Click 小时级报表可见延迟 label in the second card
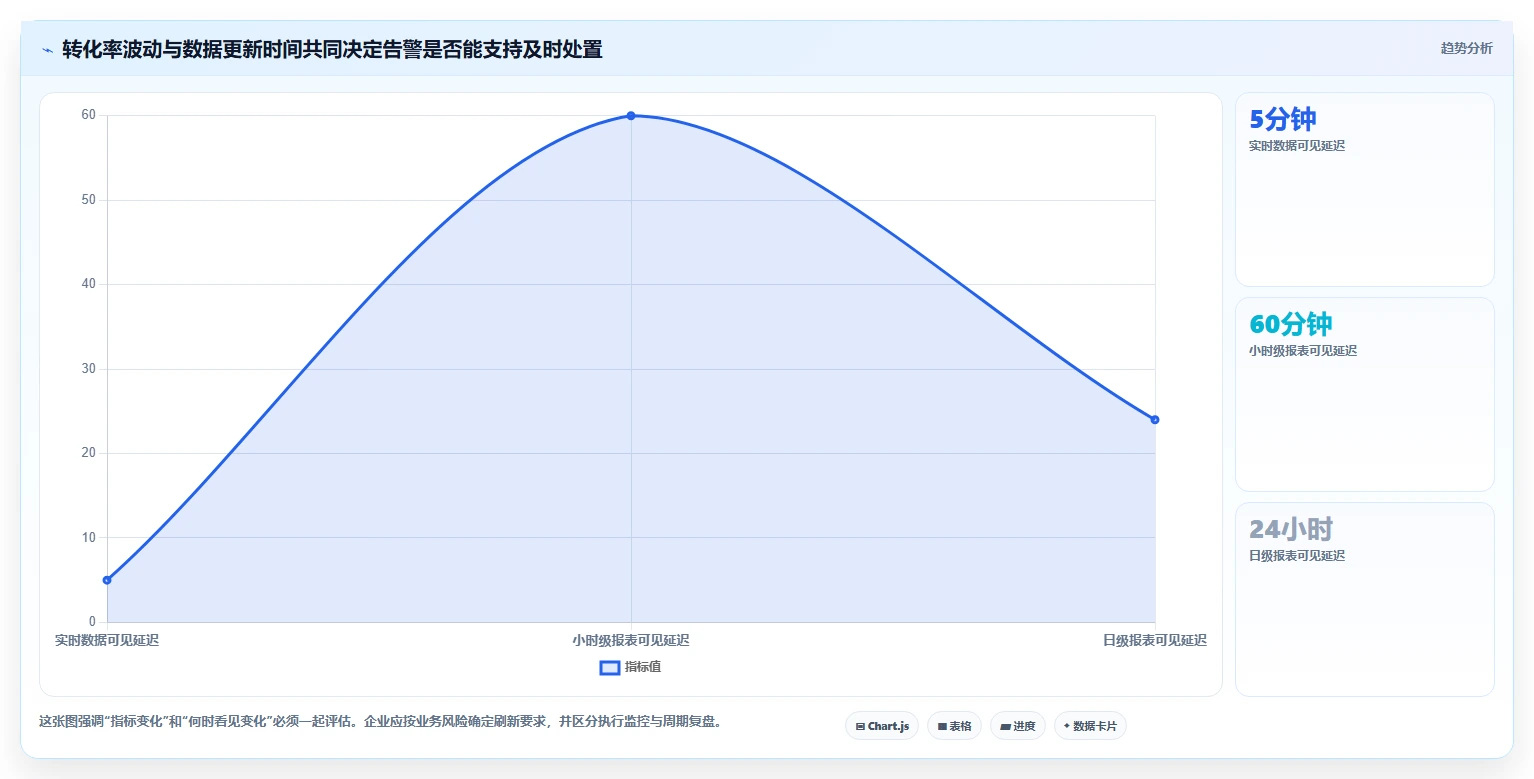Image resolution: width=1534 pixels, height=779 pixels. 1303,351
